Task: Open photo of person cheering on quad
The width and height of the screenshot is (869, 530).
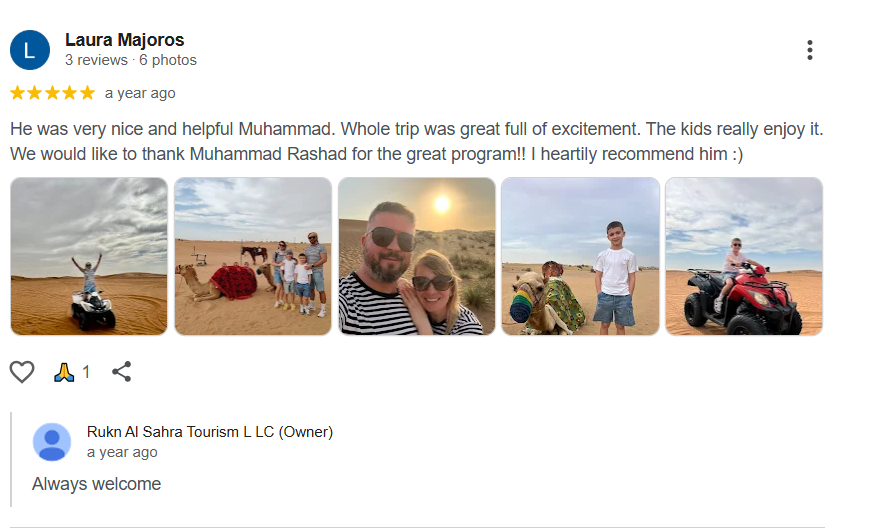Action: pyautogui.click(x=89, y=256)
